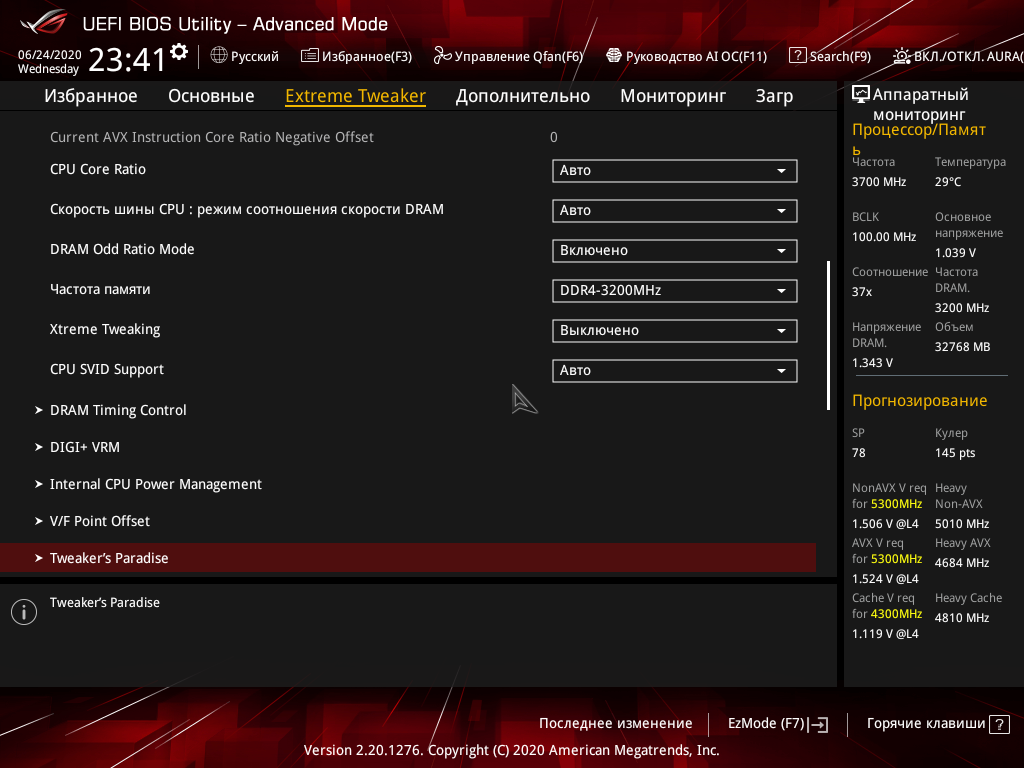
Task: Click CPU Core Ratio label
Action: pyautogui.click(x=98, y=169)
